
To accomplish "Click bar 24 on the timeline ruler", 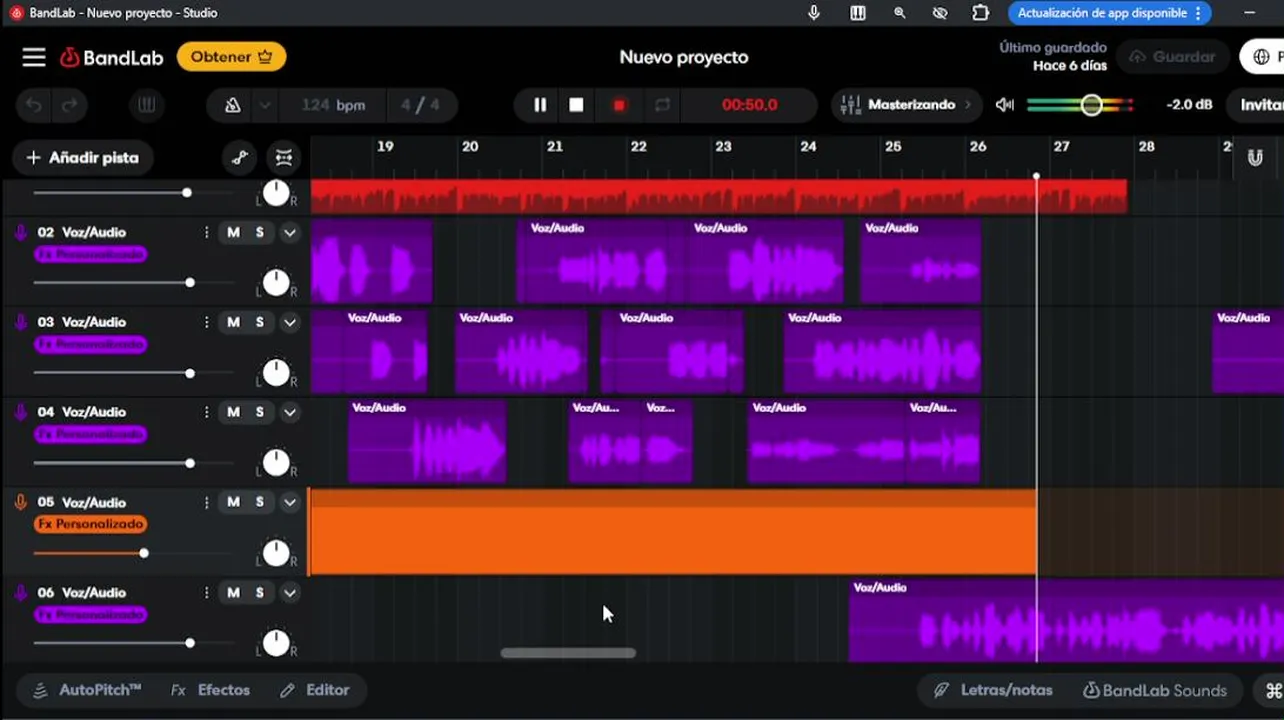I will pos(808,146).
